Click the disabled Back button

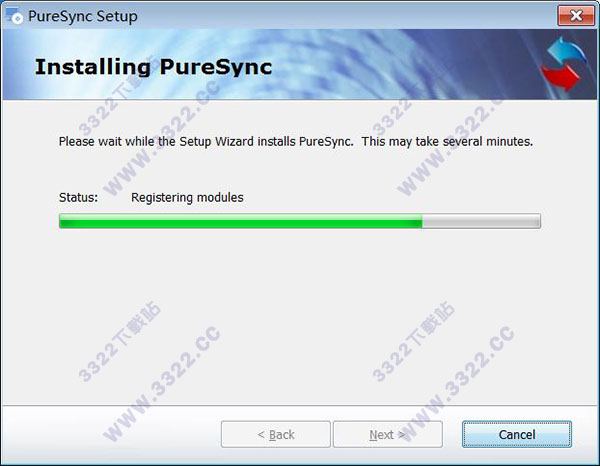pos(276,434)
